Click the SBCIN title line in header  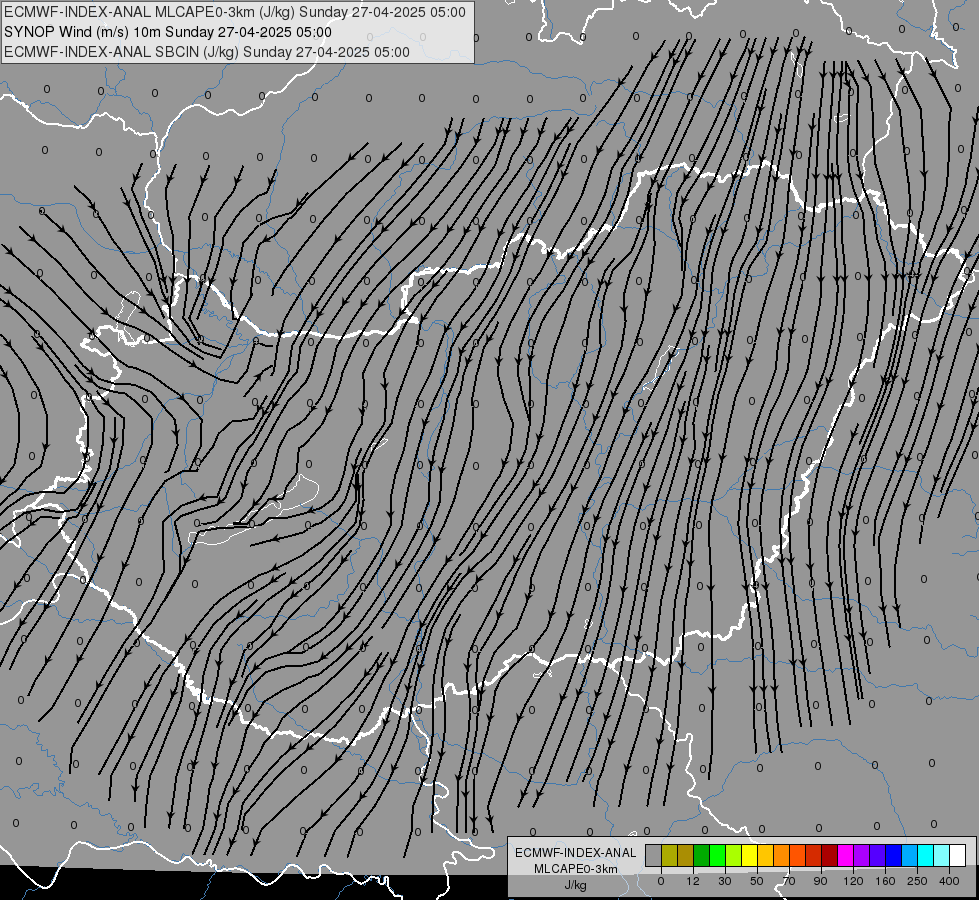click(207, 52)
